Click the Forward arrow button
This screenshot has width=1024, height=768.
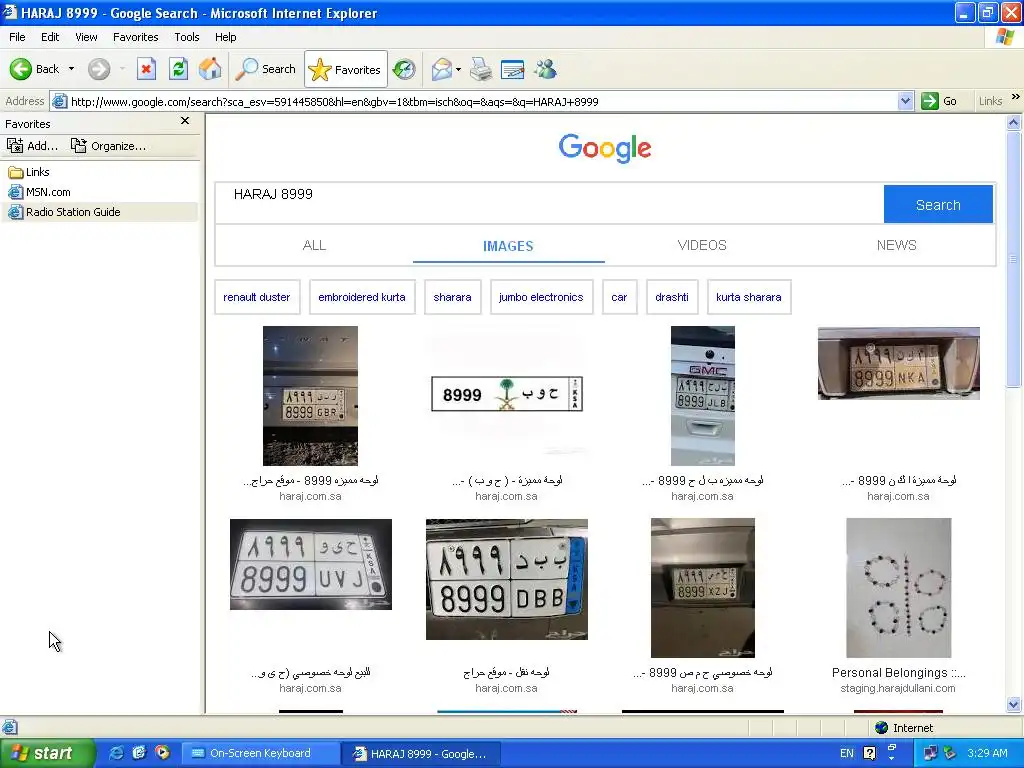[99, 69]
